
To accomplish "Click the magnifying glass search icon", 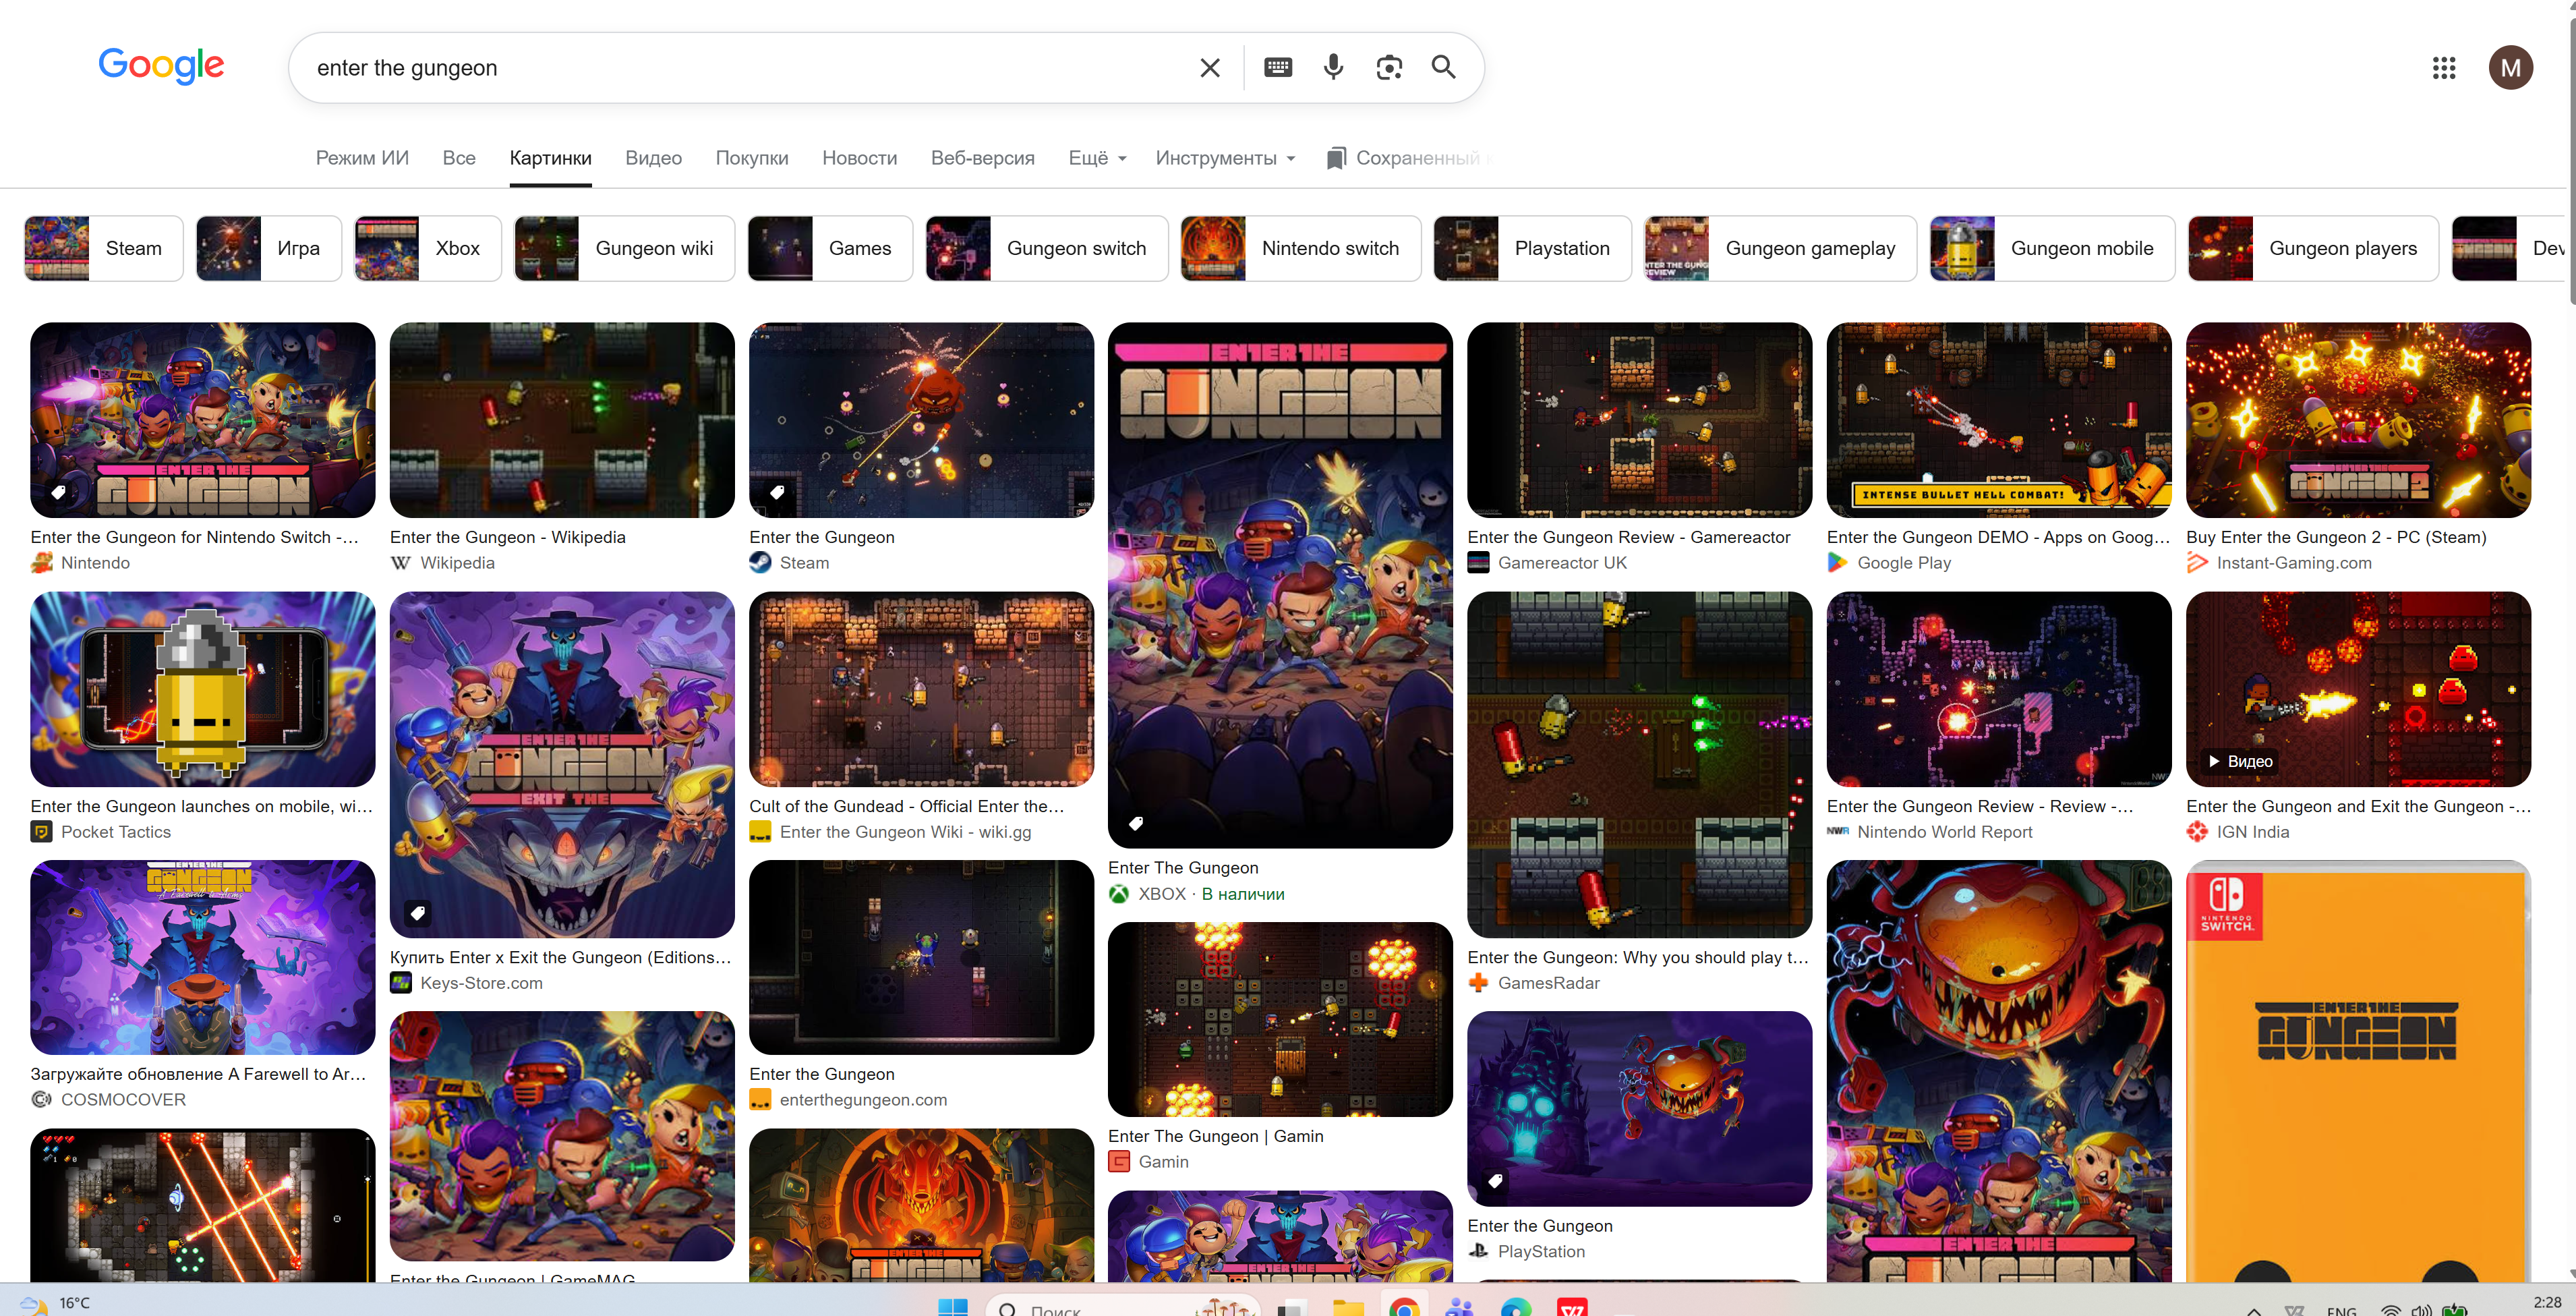I will (1443, 67).
